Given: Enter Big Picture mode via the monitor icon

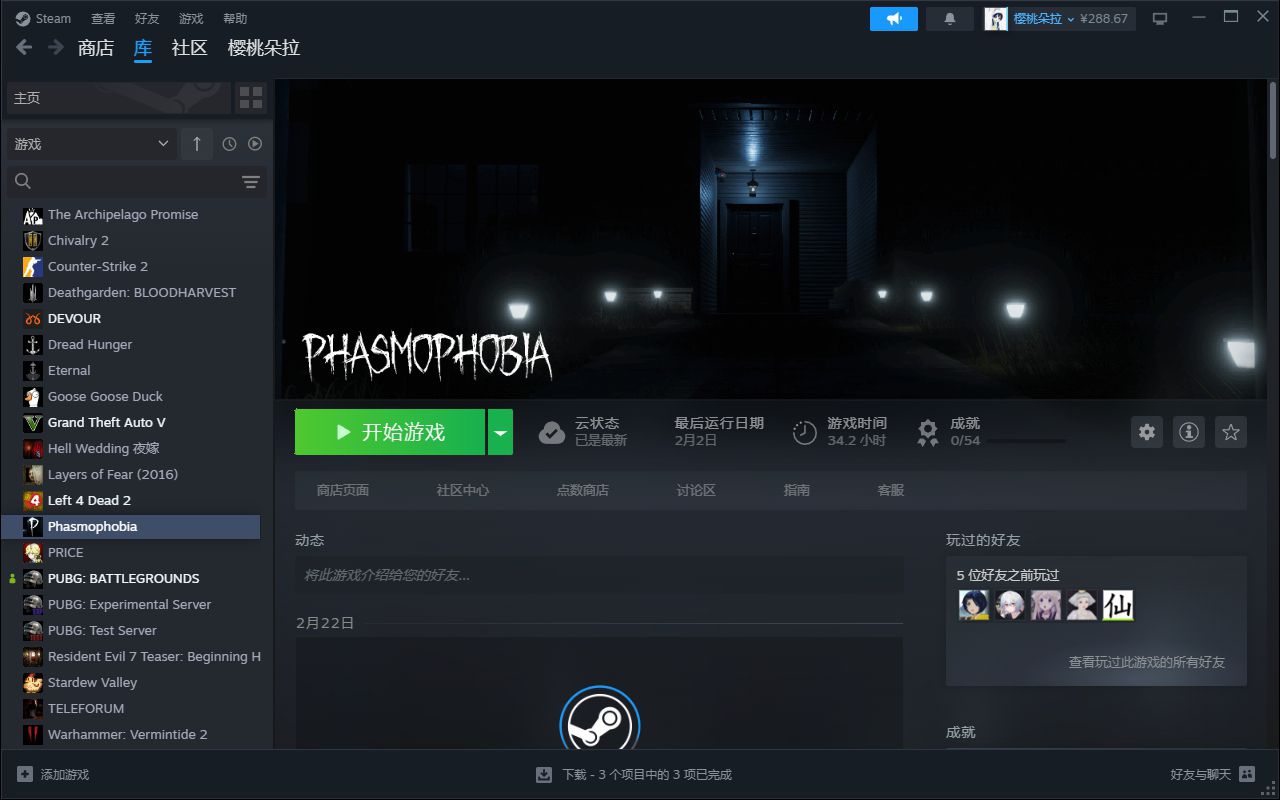Looking at the screenshot, I should 1160,19.
